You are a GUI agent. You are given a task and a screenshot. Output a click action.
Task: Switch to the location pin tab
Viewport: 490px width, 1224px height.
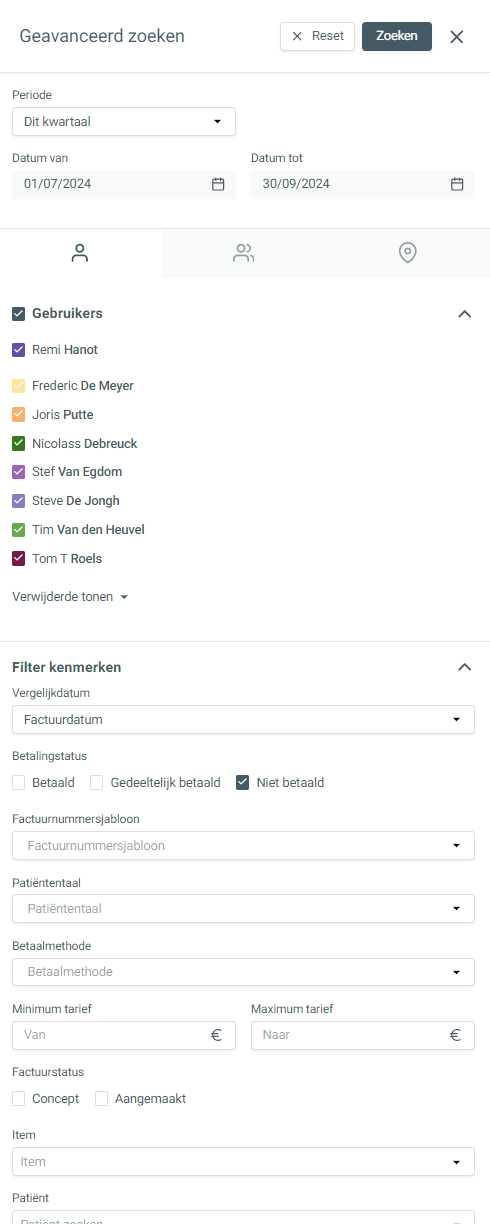coord(407,253)
